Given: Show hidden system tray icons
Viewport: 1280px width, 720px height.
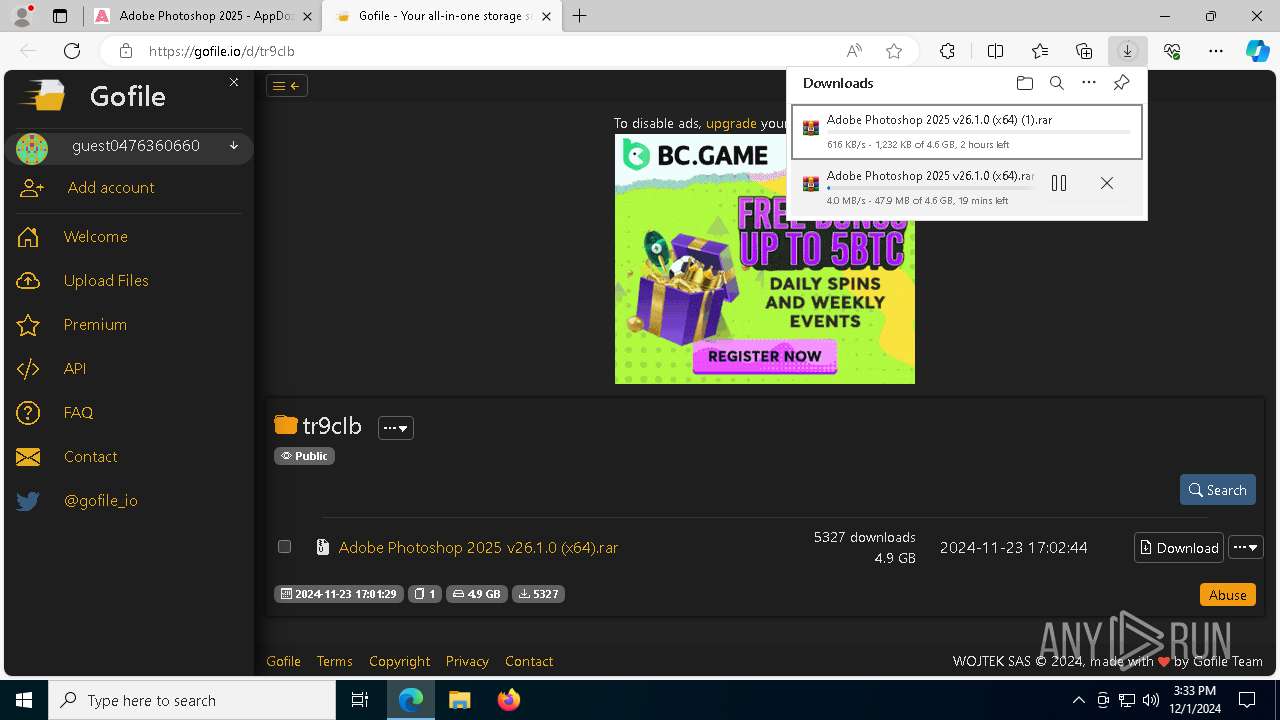Looking at the screenshot, I should pyautogui.click(x=1078, y=700).
